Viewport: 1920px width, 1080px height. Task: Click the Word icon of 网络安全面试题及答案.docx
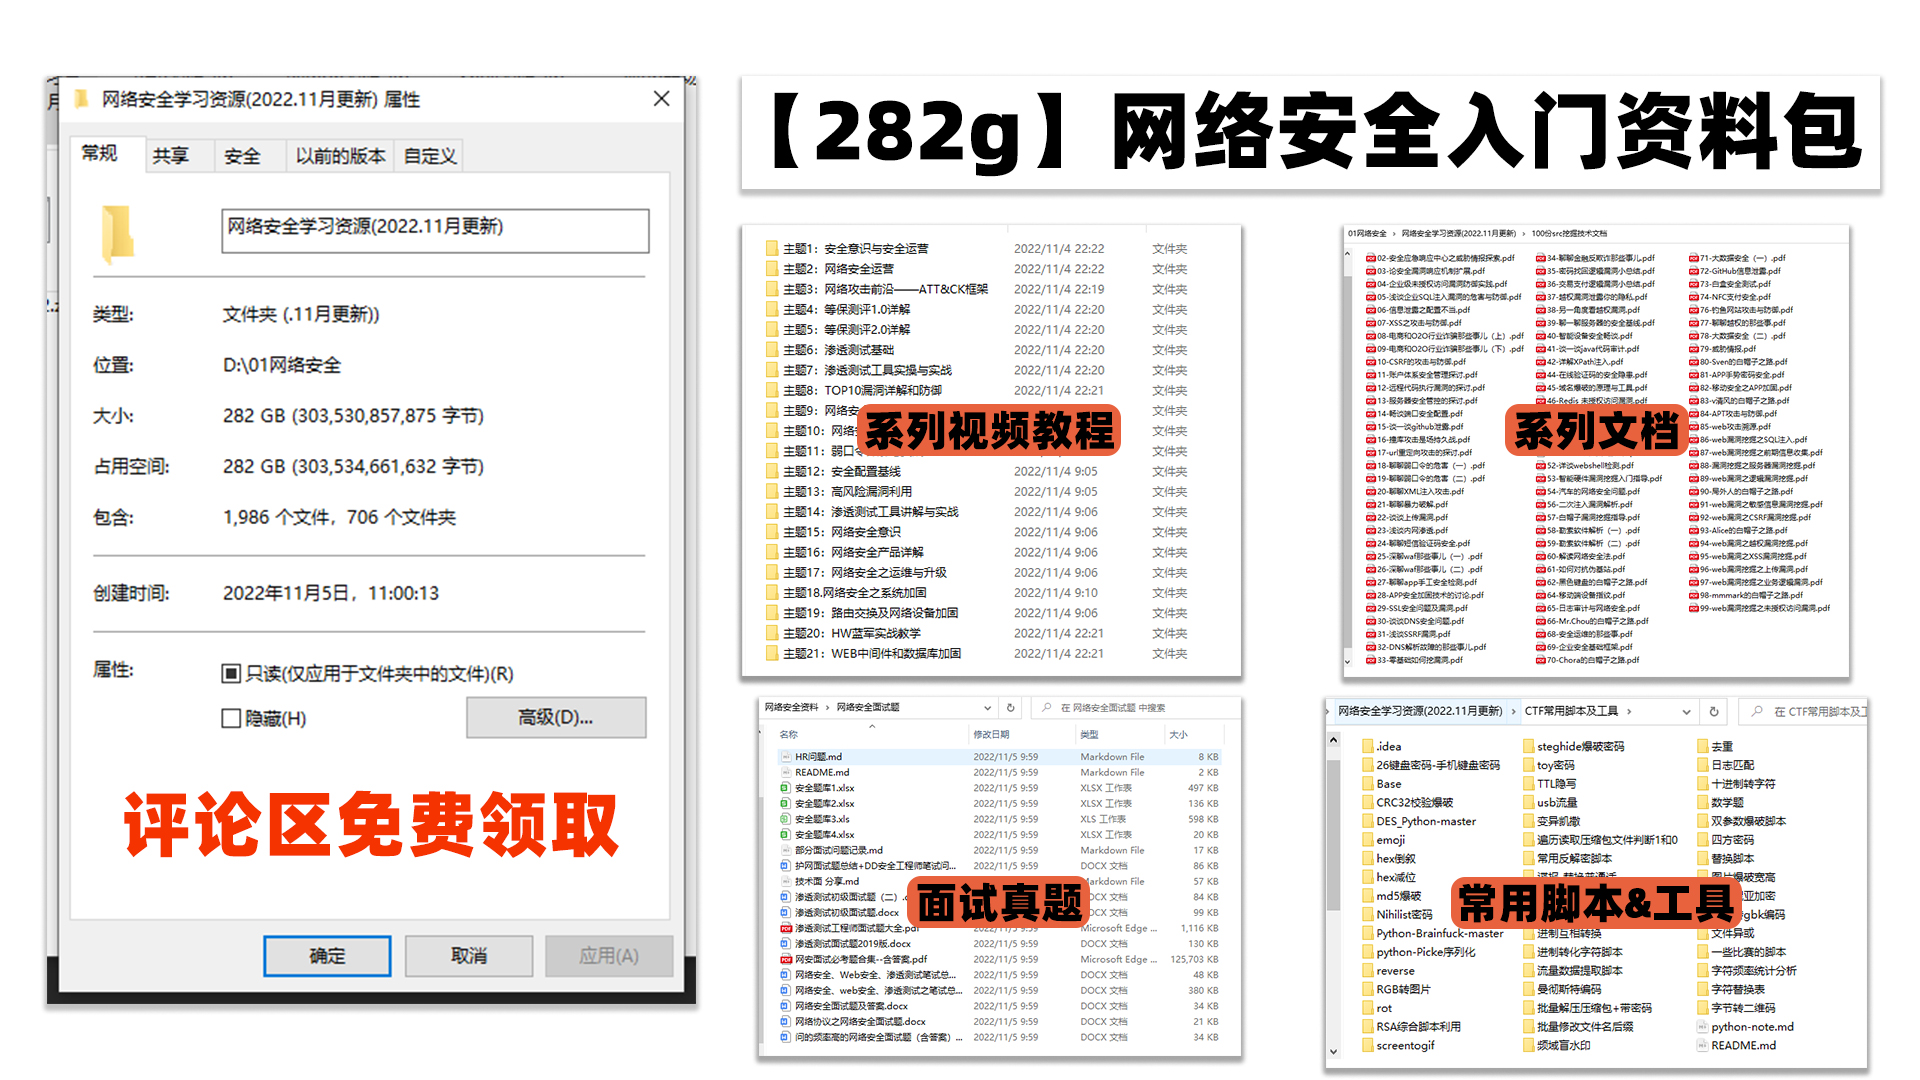click(786, 1006)
